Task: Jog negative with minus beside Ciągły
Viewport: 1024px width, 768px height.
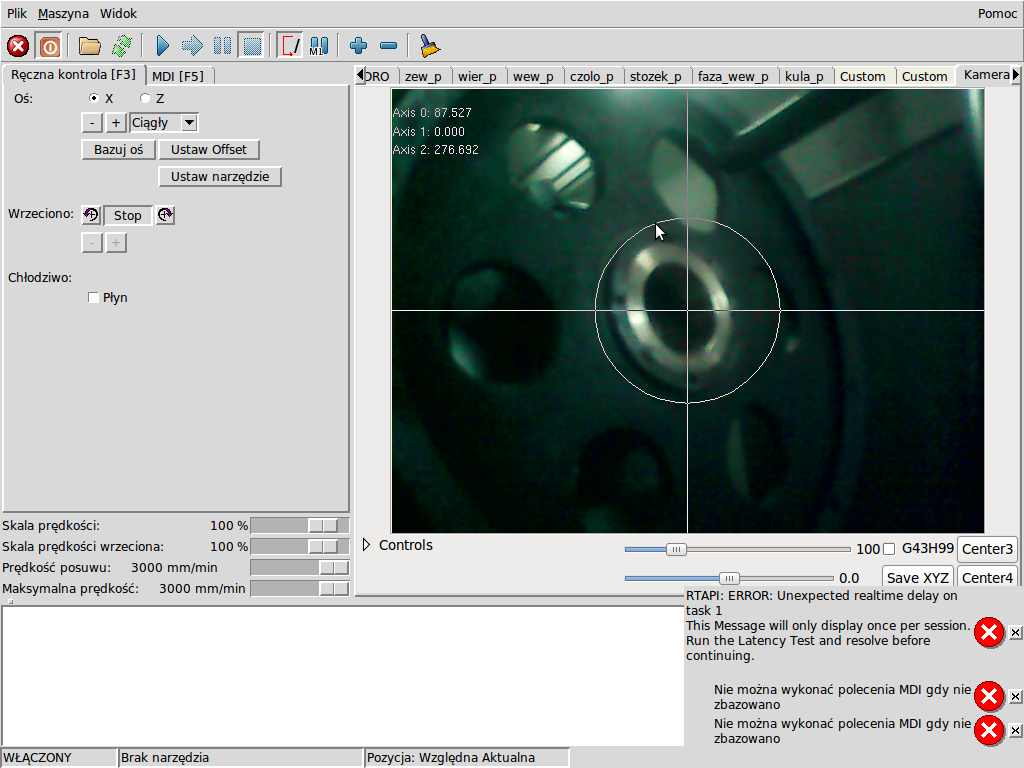Action: (92, 123)
